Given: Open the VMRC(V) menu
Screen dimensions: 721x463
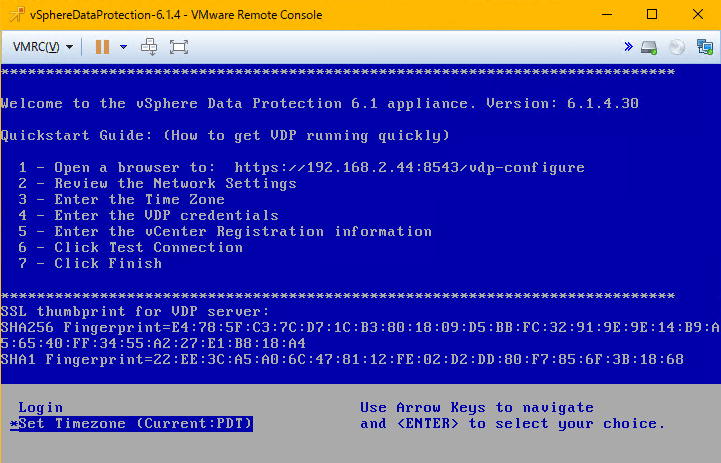Looking at the screenshot, I should 43,46.
